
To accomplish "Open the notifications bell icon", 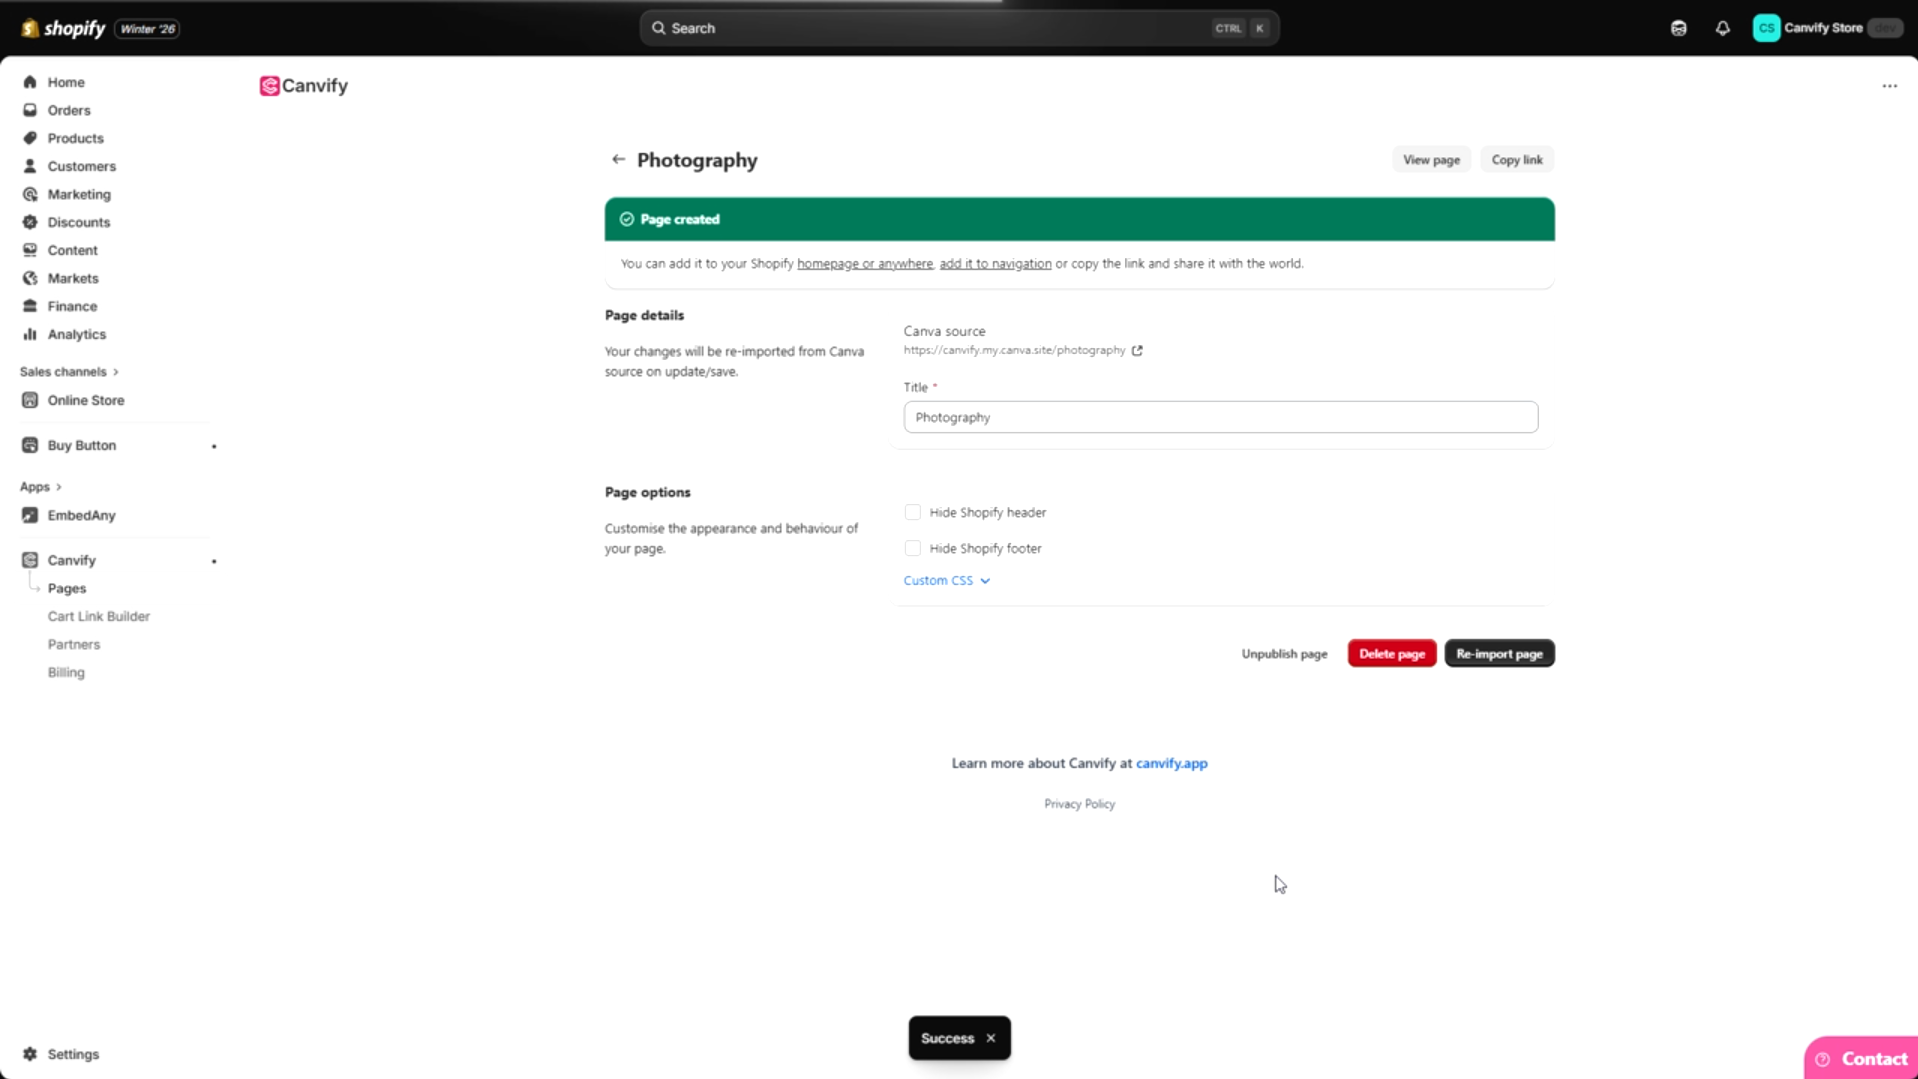I will (x=1722, y=28).
